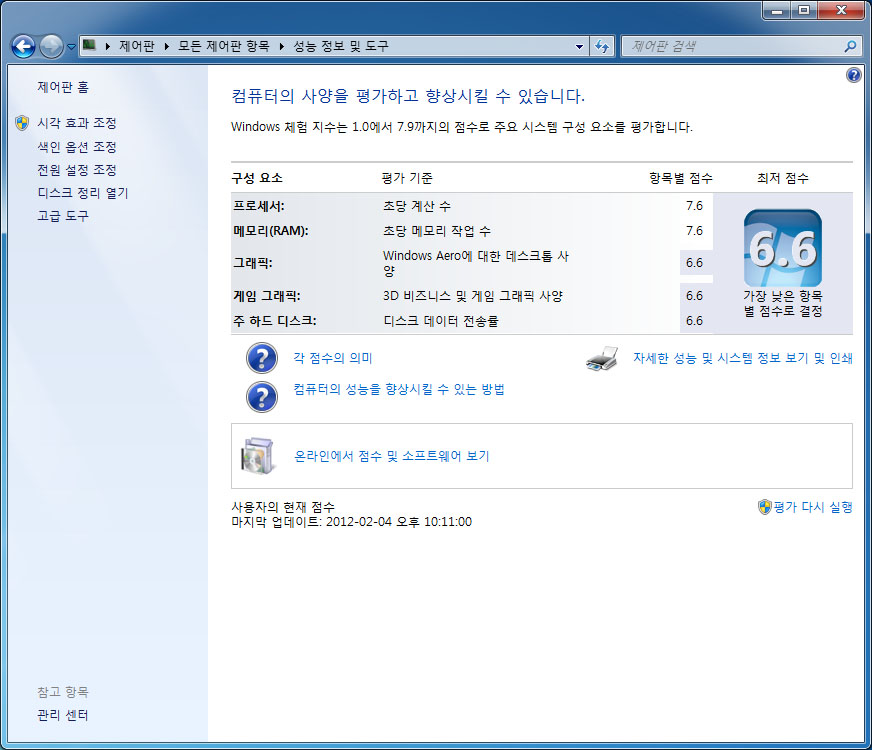Open 색인 옵션 조정 link
The height and width of the screenshot is (750, 872).
[77, 147]
